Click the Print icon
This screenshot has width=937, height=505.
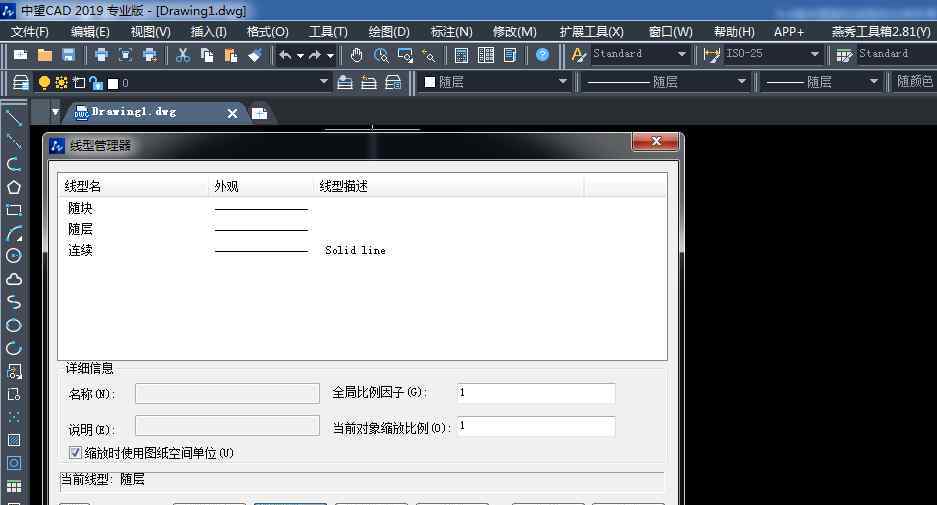point(102,55)
